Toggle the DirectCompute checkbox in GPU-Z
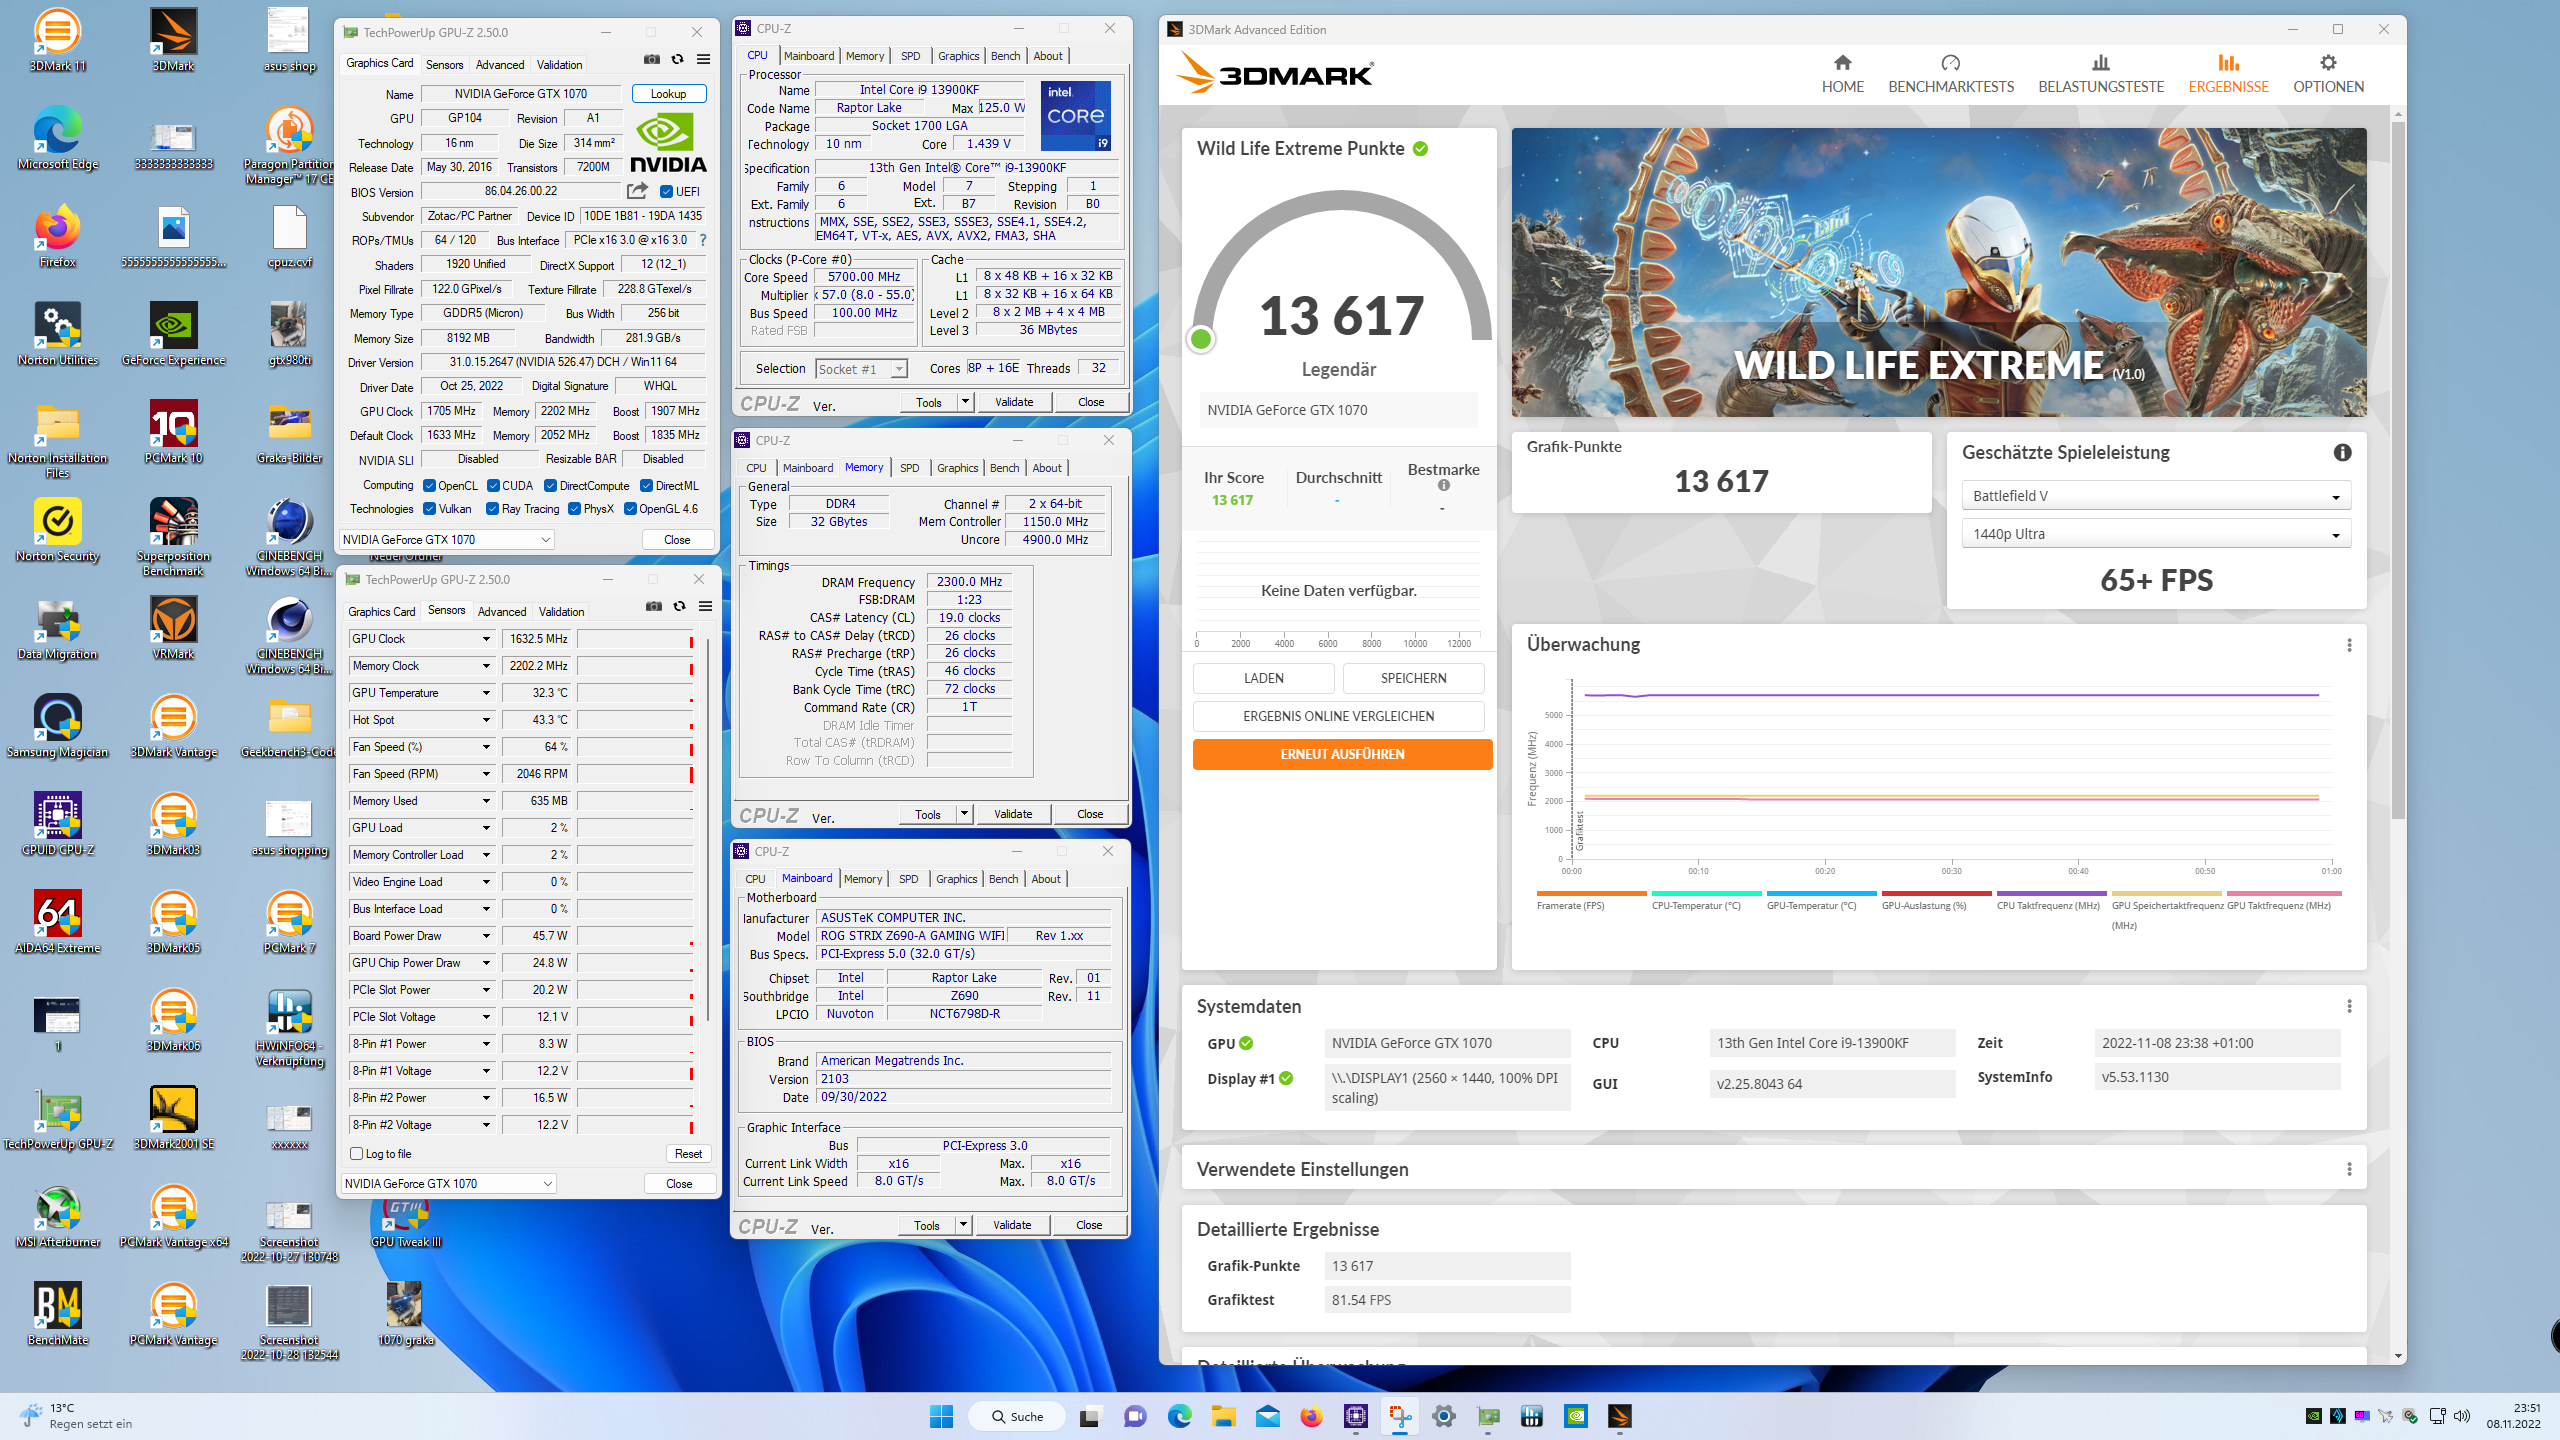2560x1440 pixels. pyautogui.click(x=550, y=486)
